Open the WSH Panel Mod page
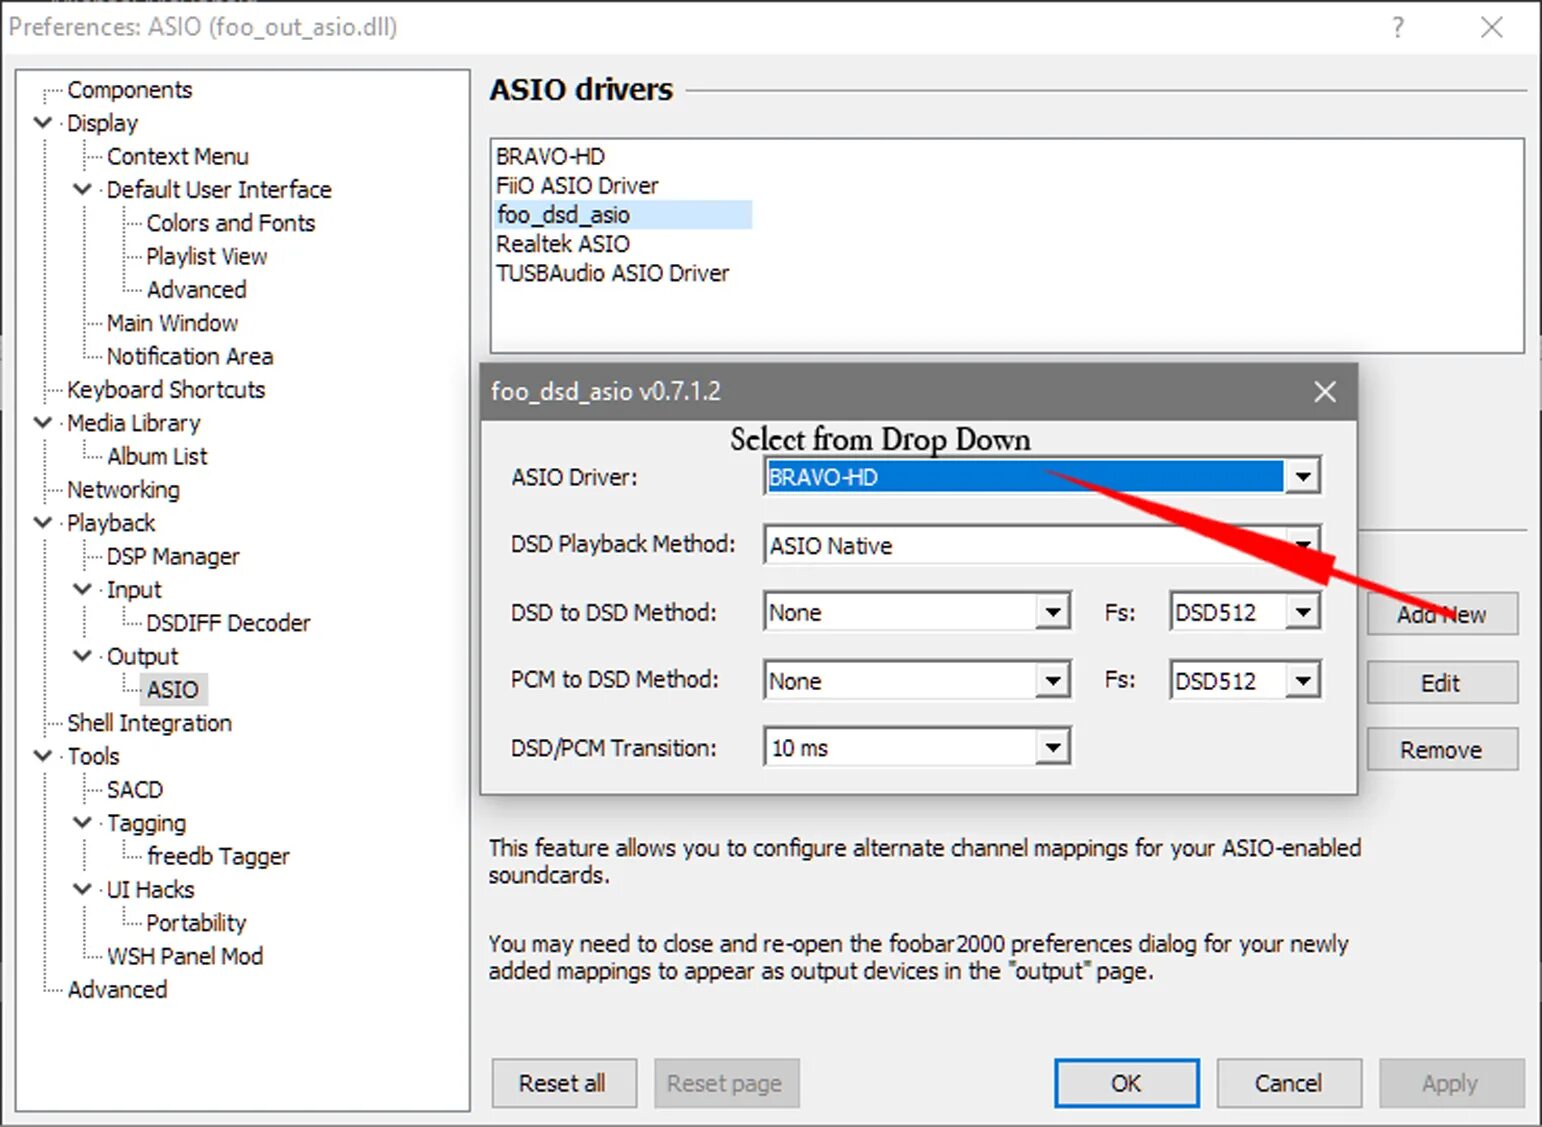This screenshot has width=1542, height=1127. (185, 956)
